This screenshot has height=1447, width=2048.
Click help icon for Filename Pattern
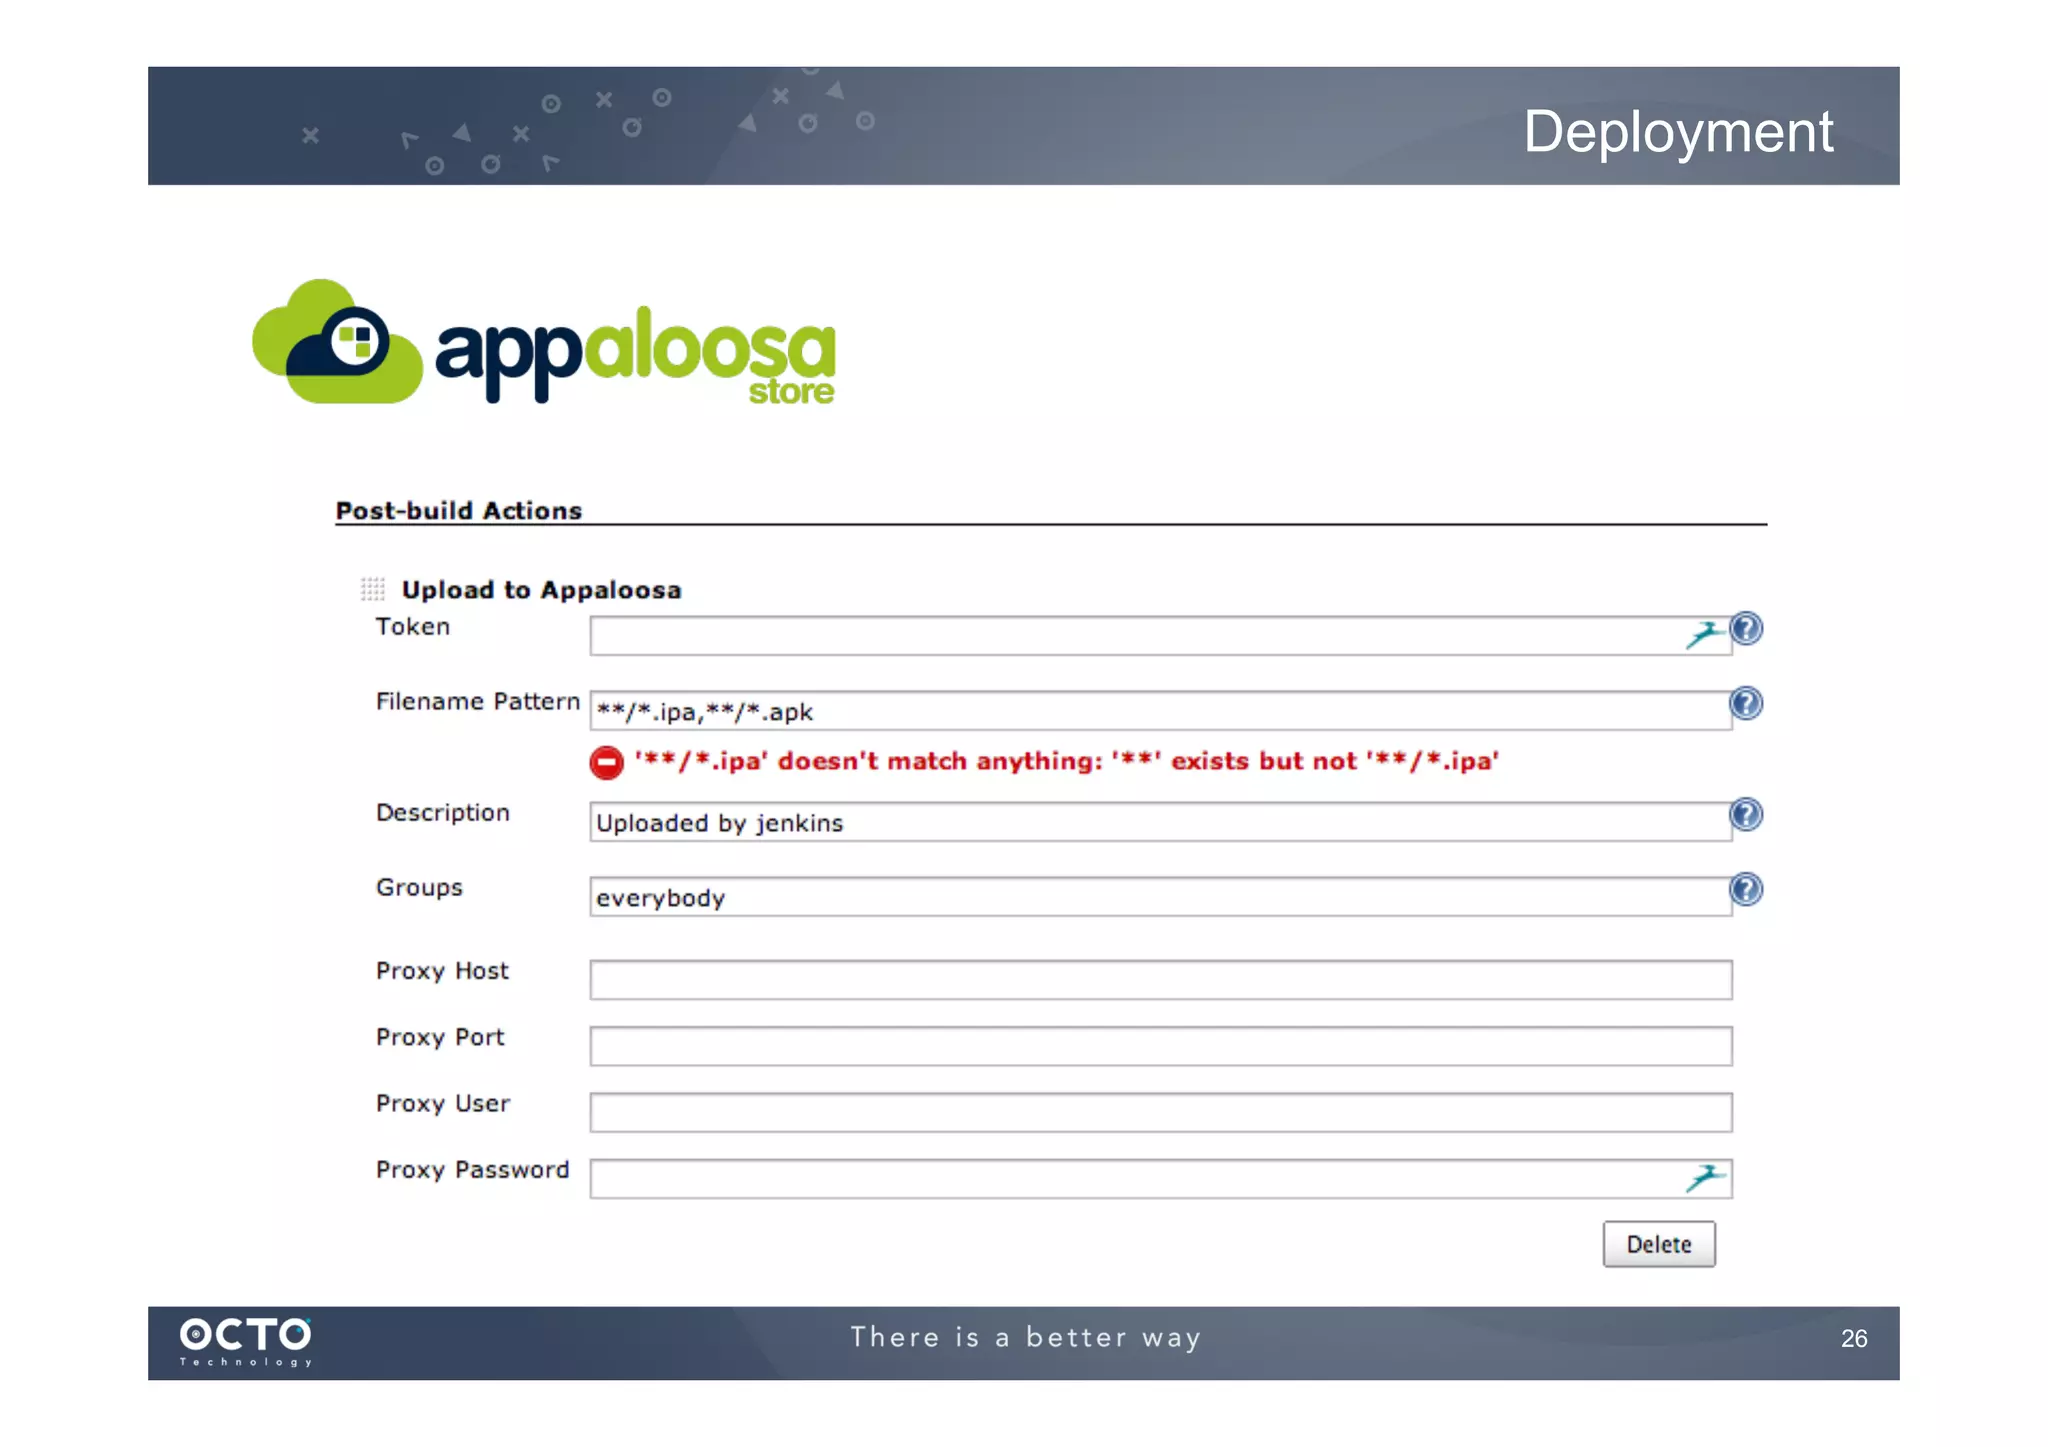(x=1745, y=704)
